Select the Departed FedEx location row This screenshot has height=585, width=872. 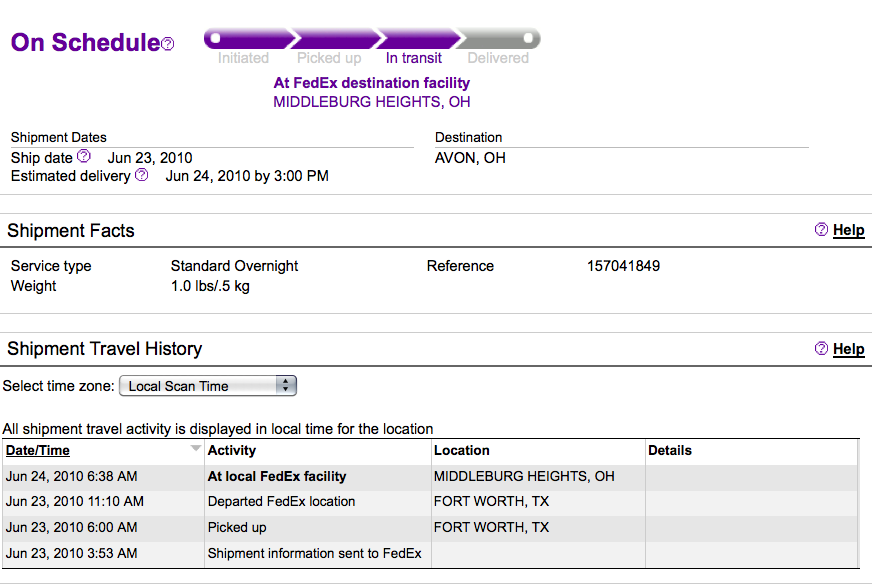[430, 502]
